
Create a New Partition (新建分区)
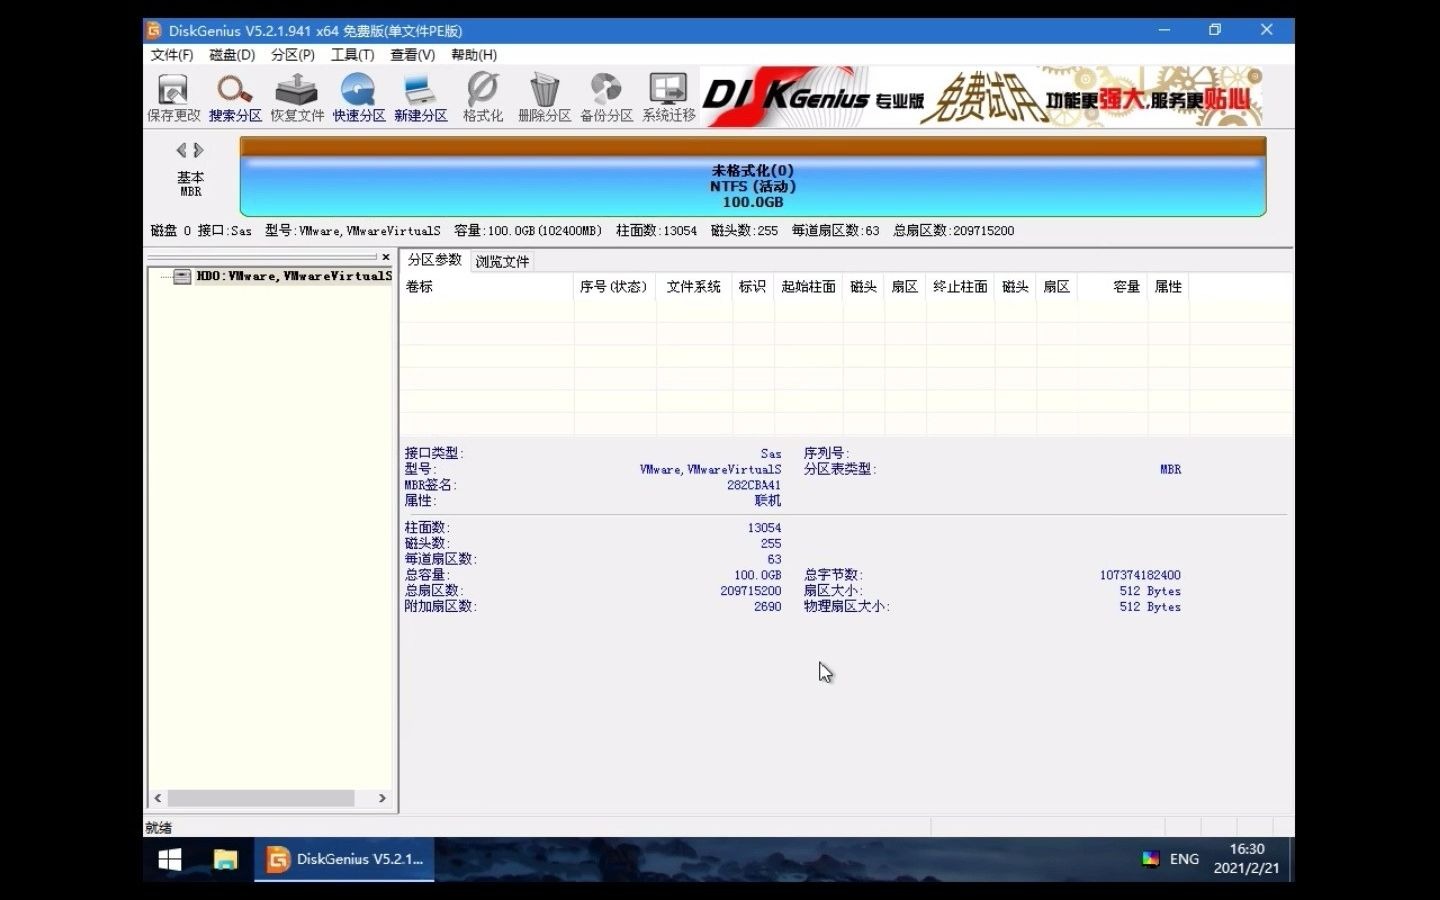pyautogui.click(x=420, y=97)
